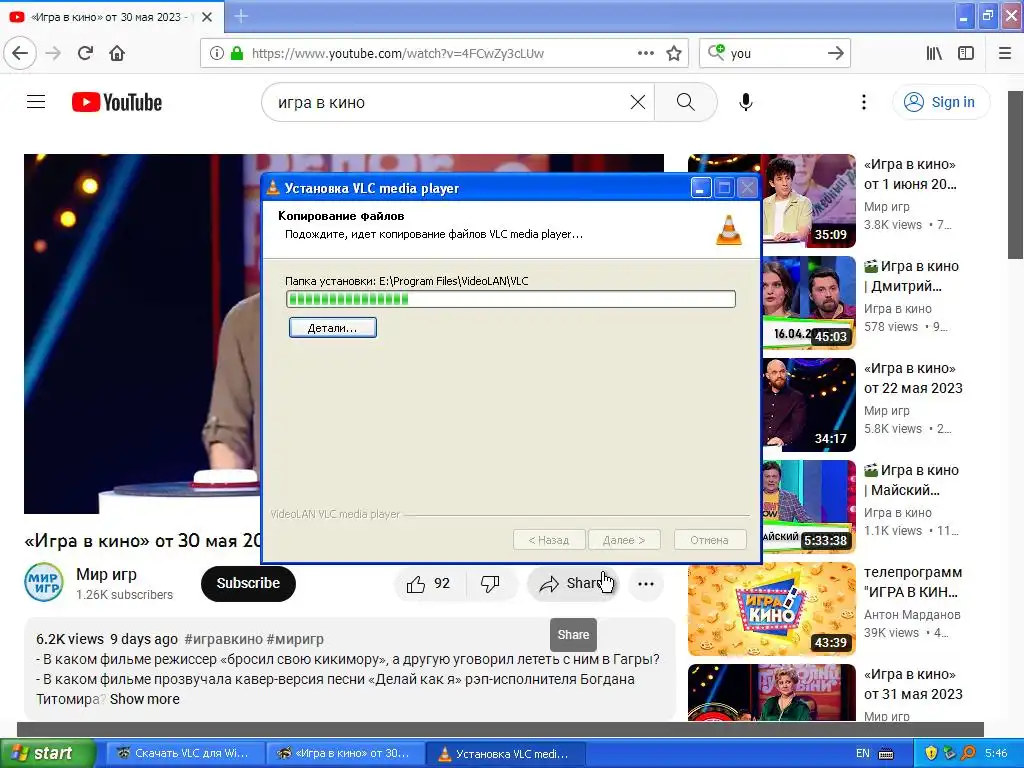Screen dimensions: 1024x768
Task: Reload the page with the refresh icon
Action: click(85, 53)
